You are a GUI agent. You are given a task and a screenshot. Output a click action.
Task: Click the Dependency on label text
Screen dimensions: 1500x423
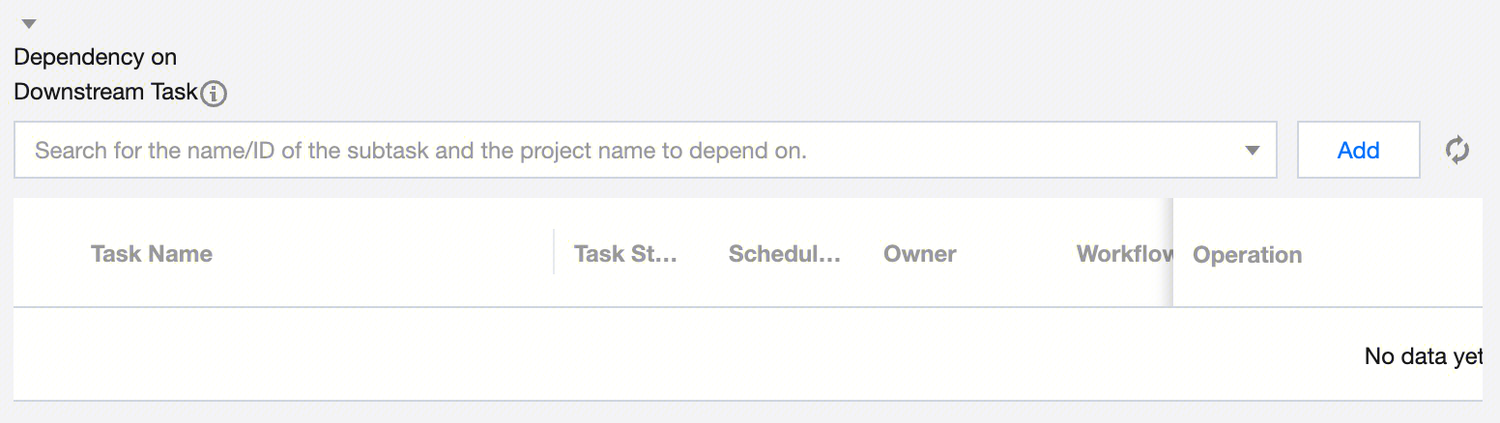point(95,57)
